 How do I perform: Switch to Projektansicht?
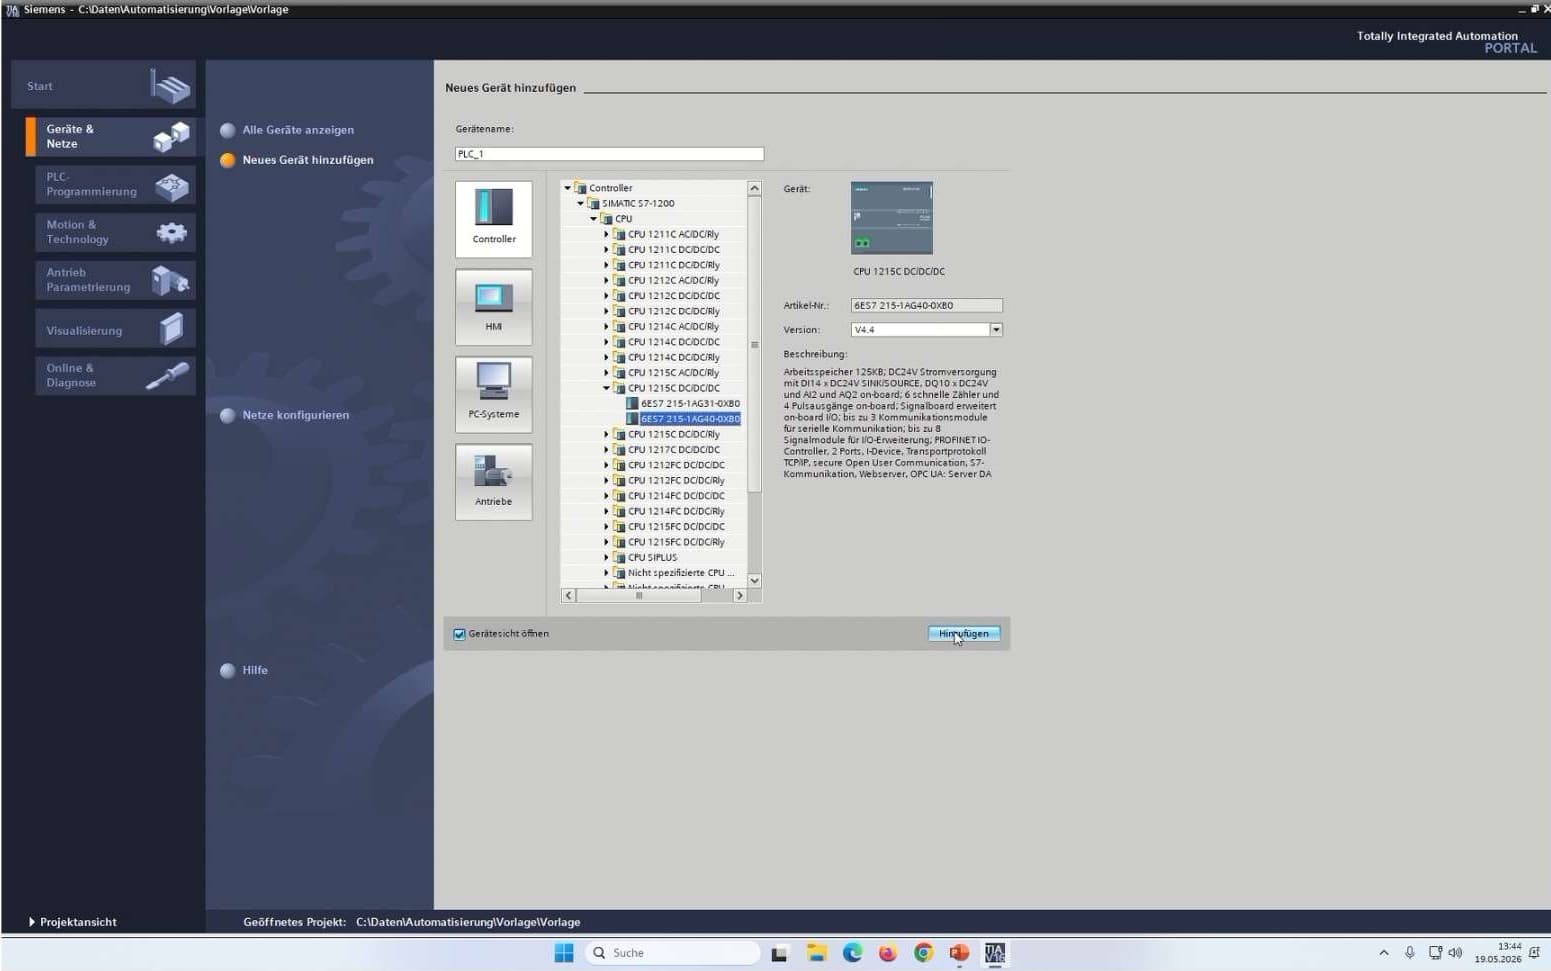(x=78, y=922)
